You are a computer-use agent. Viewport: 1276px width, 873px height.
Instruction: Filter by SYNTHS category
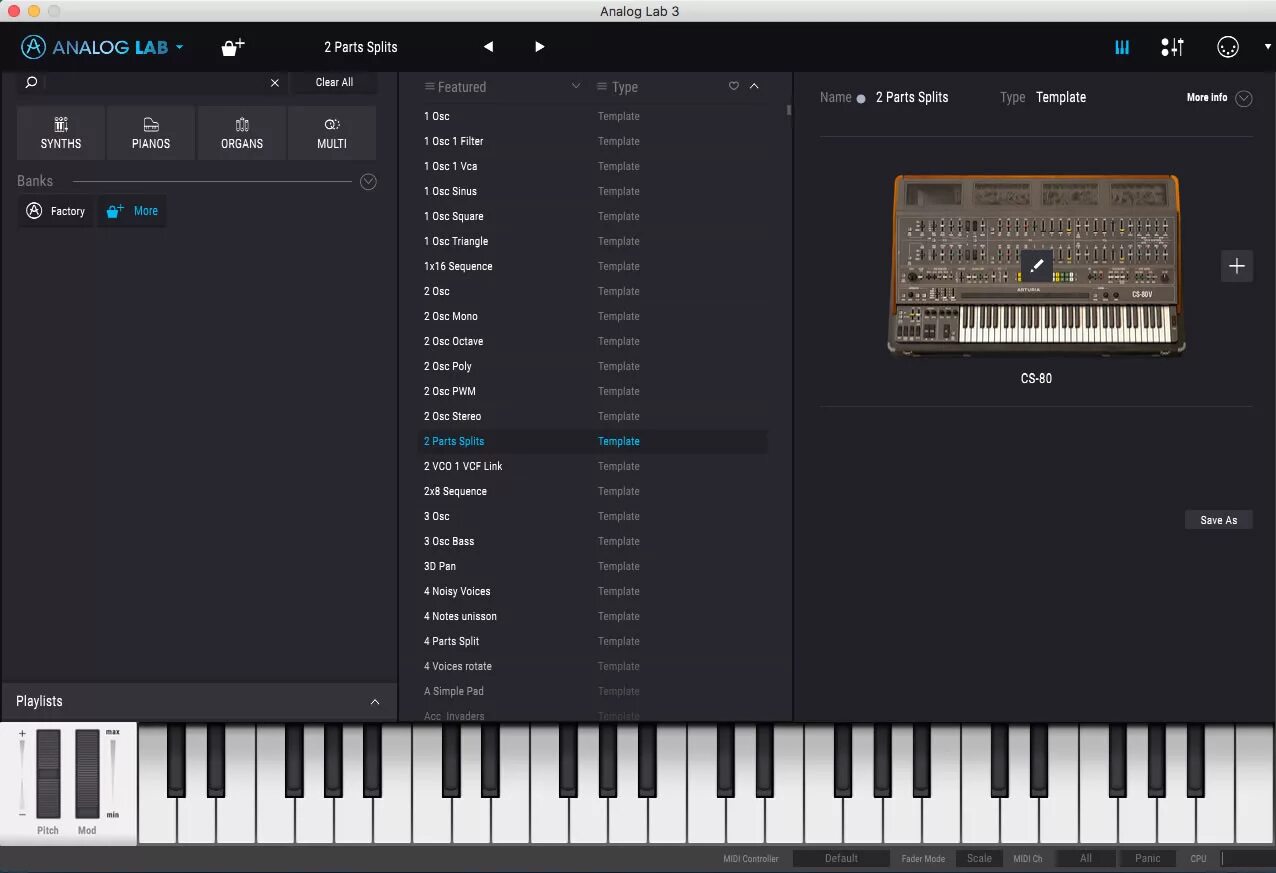click(61, 133)
